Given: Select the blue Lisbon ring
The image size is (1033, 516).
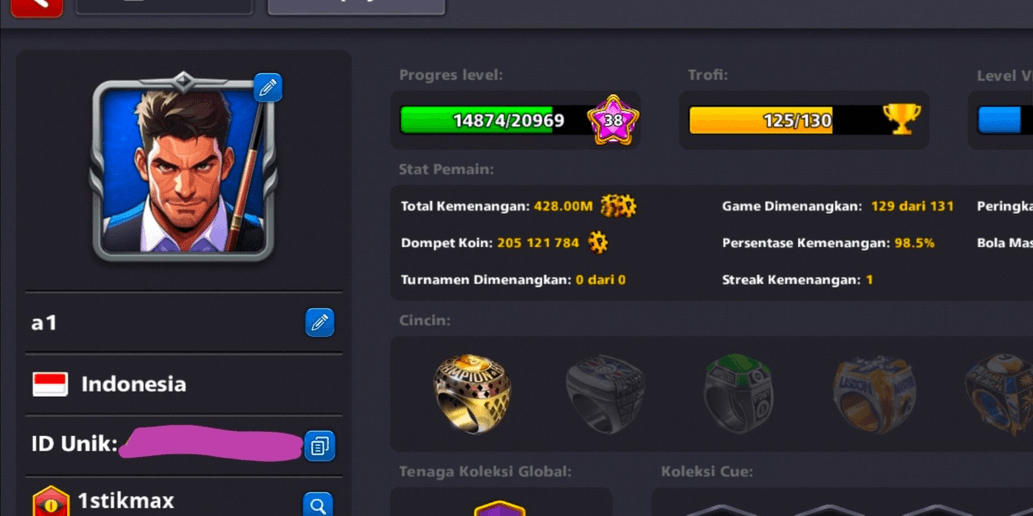Looking at the screenshot, I should click(872, 394).
